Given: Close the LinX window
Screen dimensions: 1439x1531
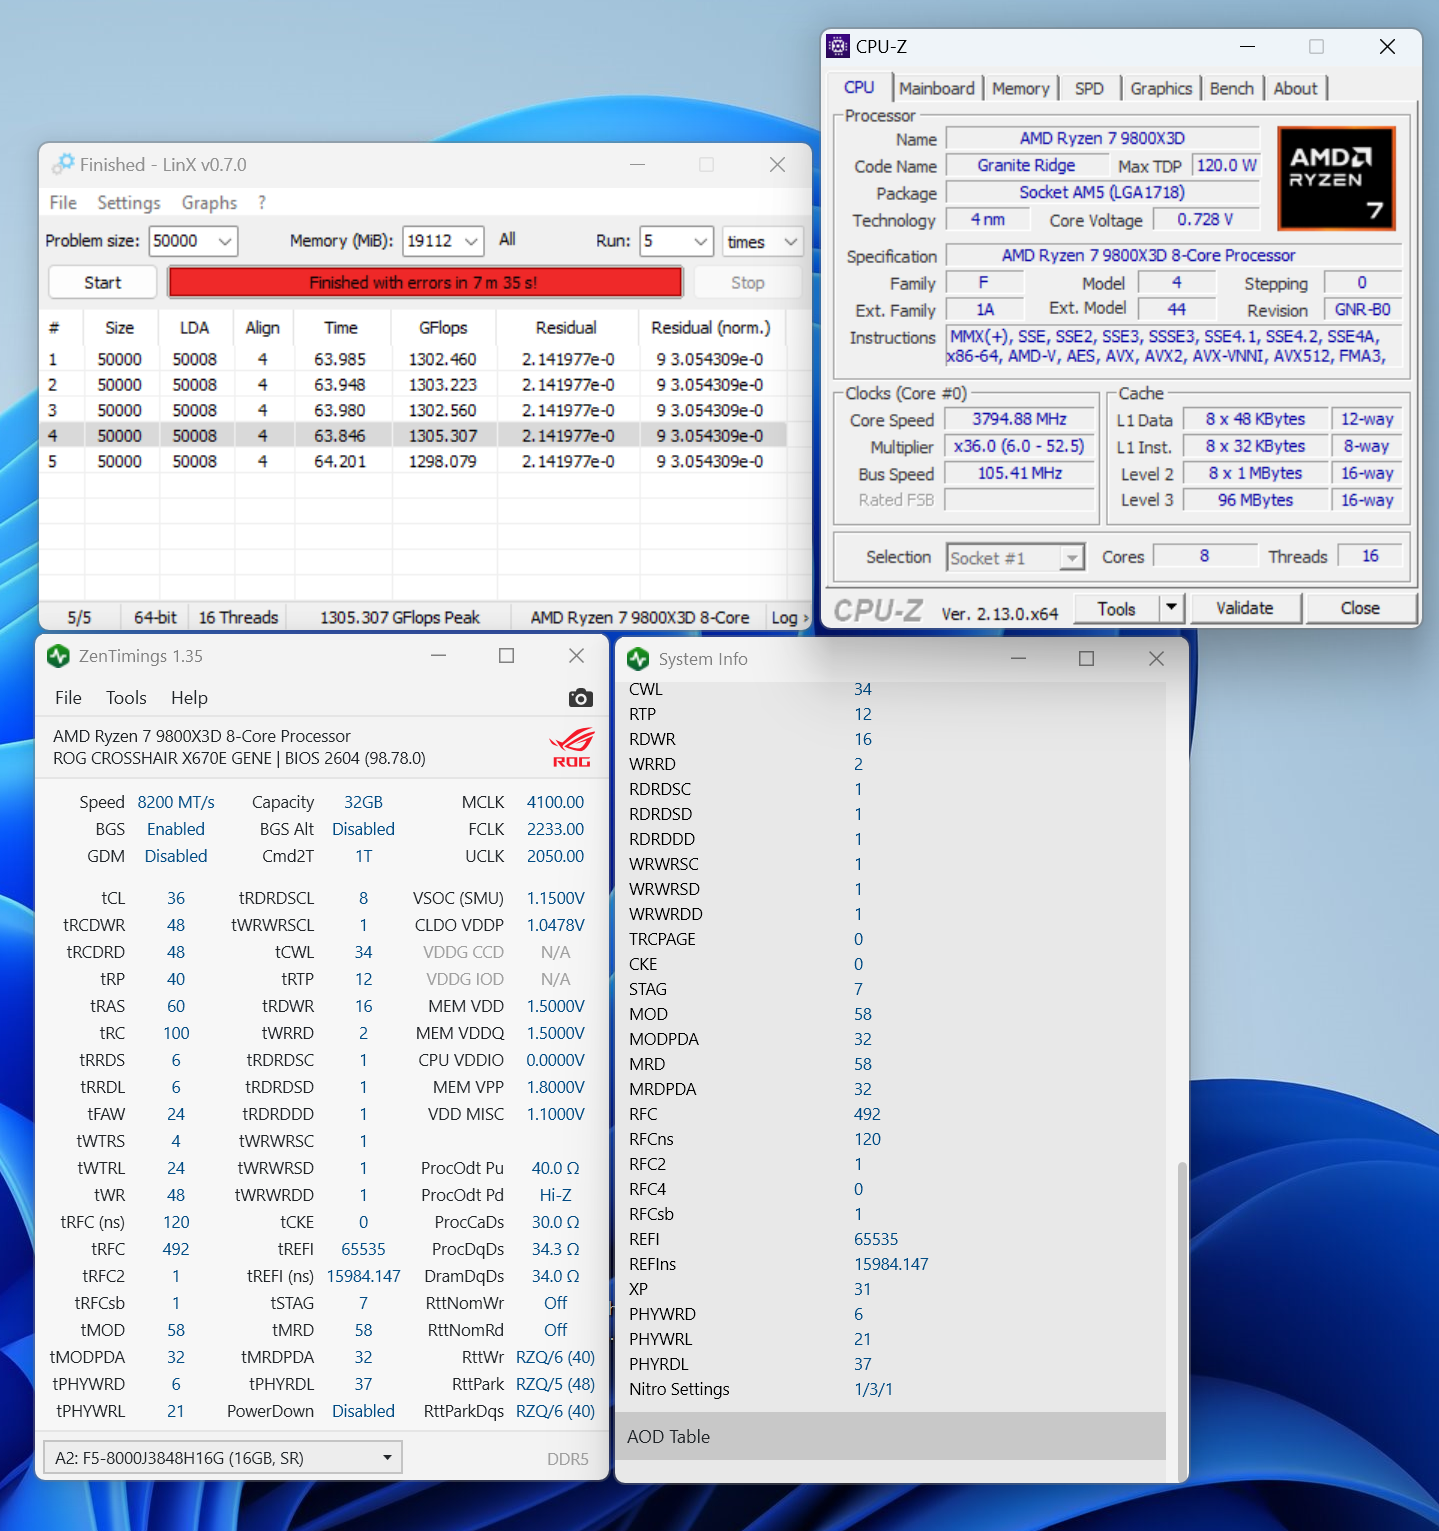Looking at the screenshot, I should point(777,164).
